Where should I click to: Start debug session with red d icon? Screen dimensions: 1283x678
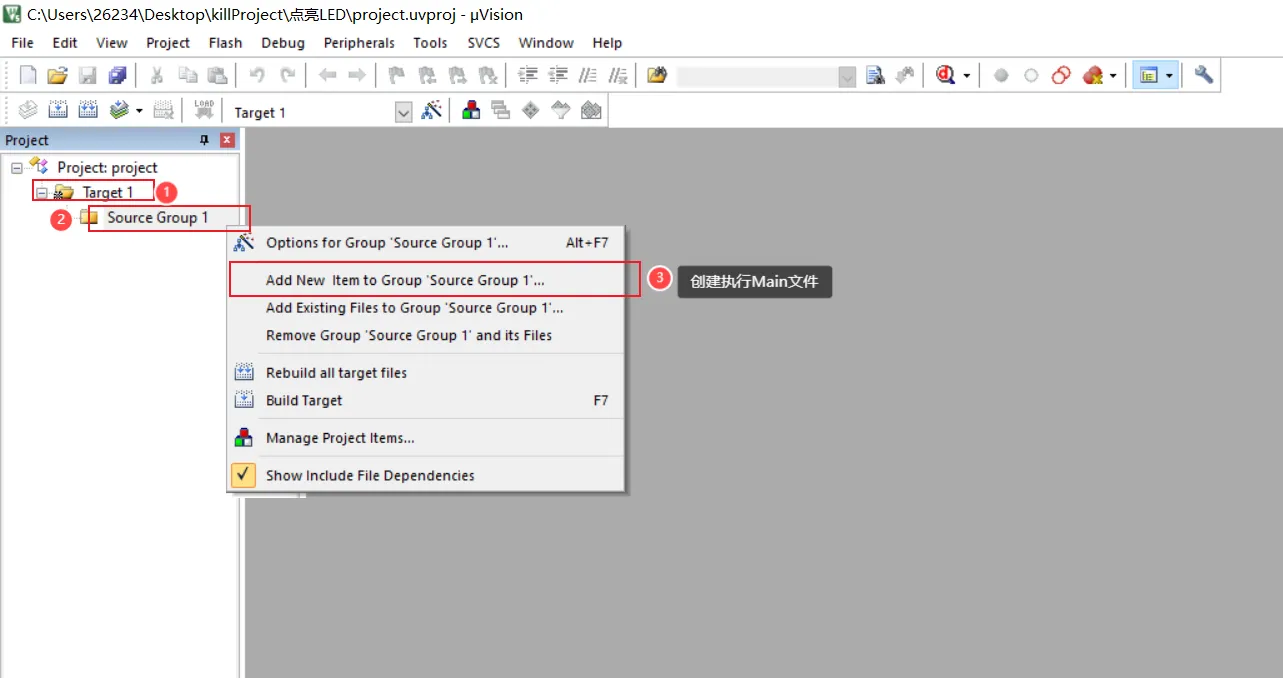click(x=945, y=75)
